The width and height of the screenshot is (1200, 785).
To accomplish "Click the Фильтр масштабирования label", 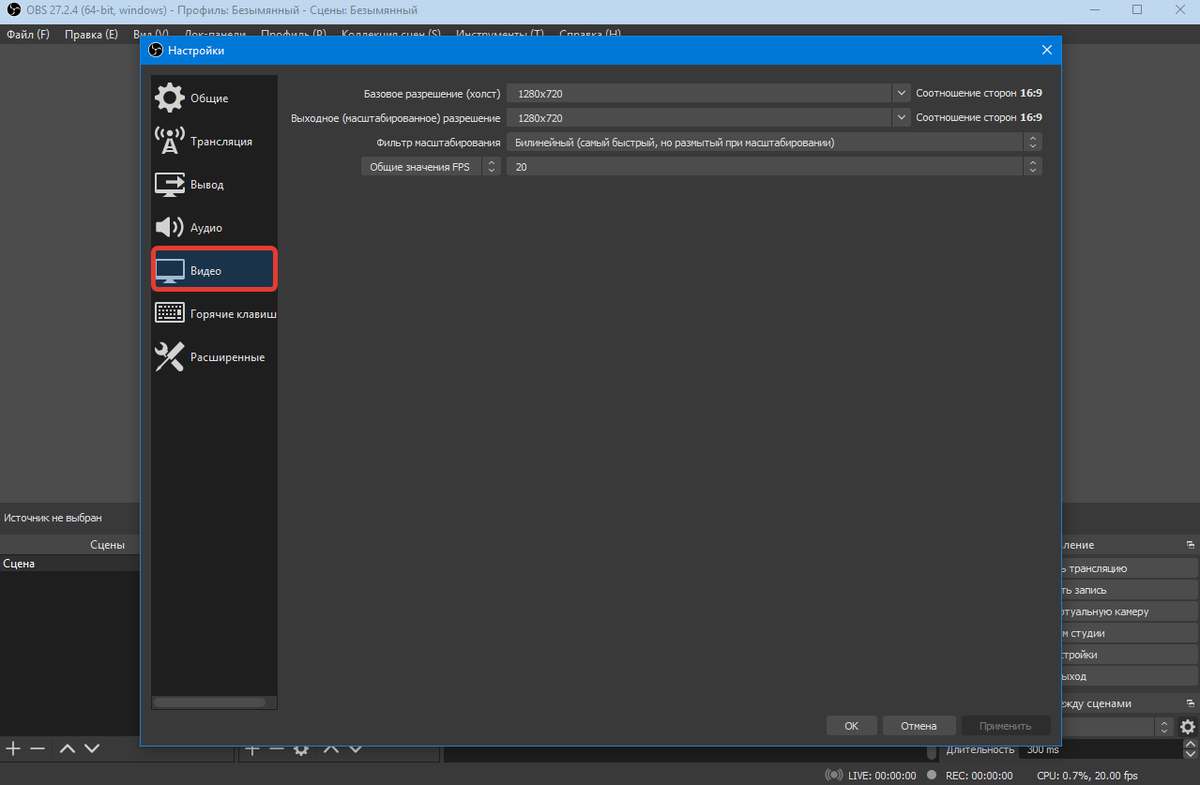I will tap(438, 143).
